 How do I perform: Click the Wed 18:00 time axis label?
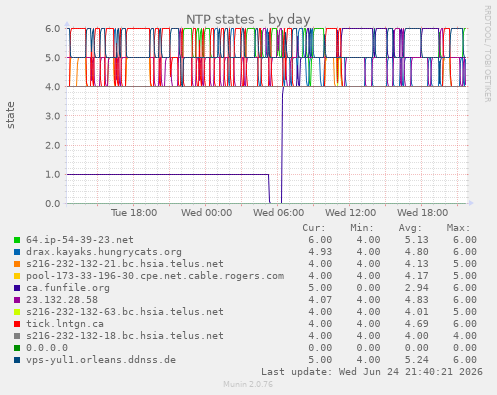(x=422, y=213)
